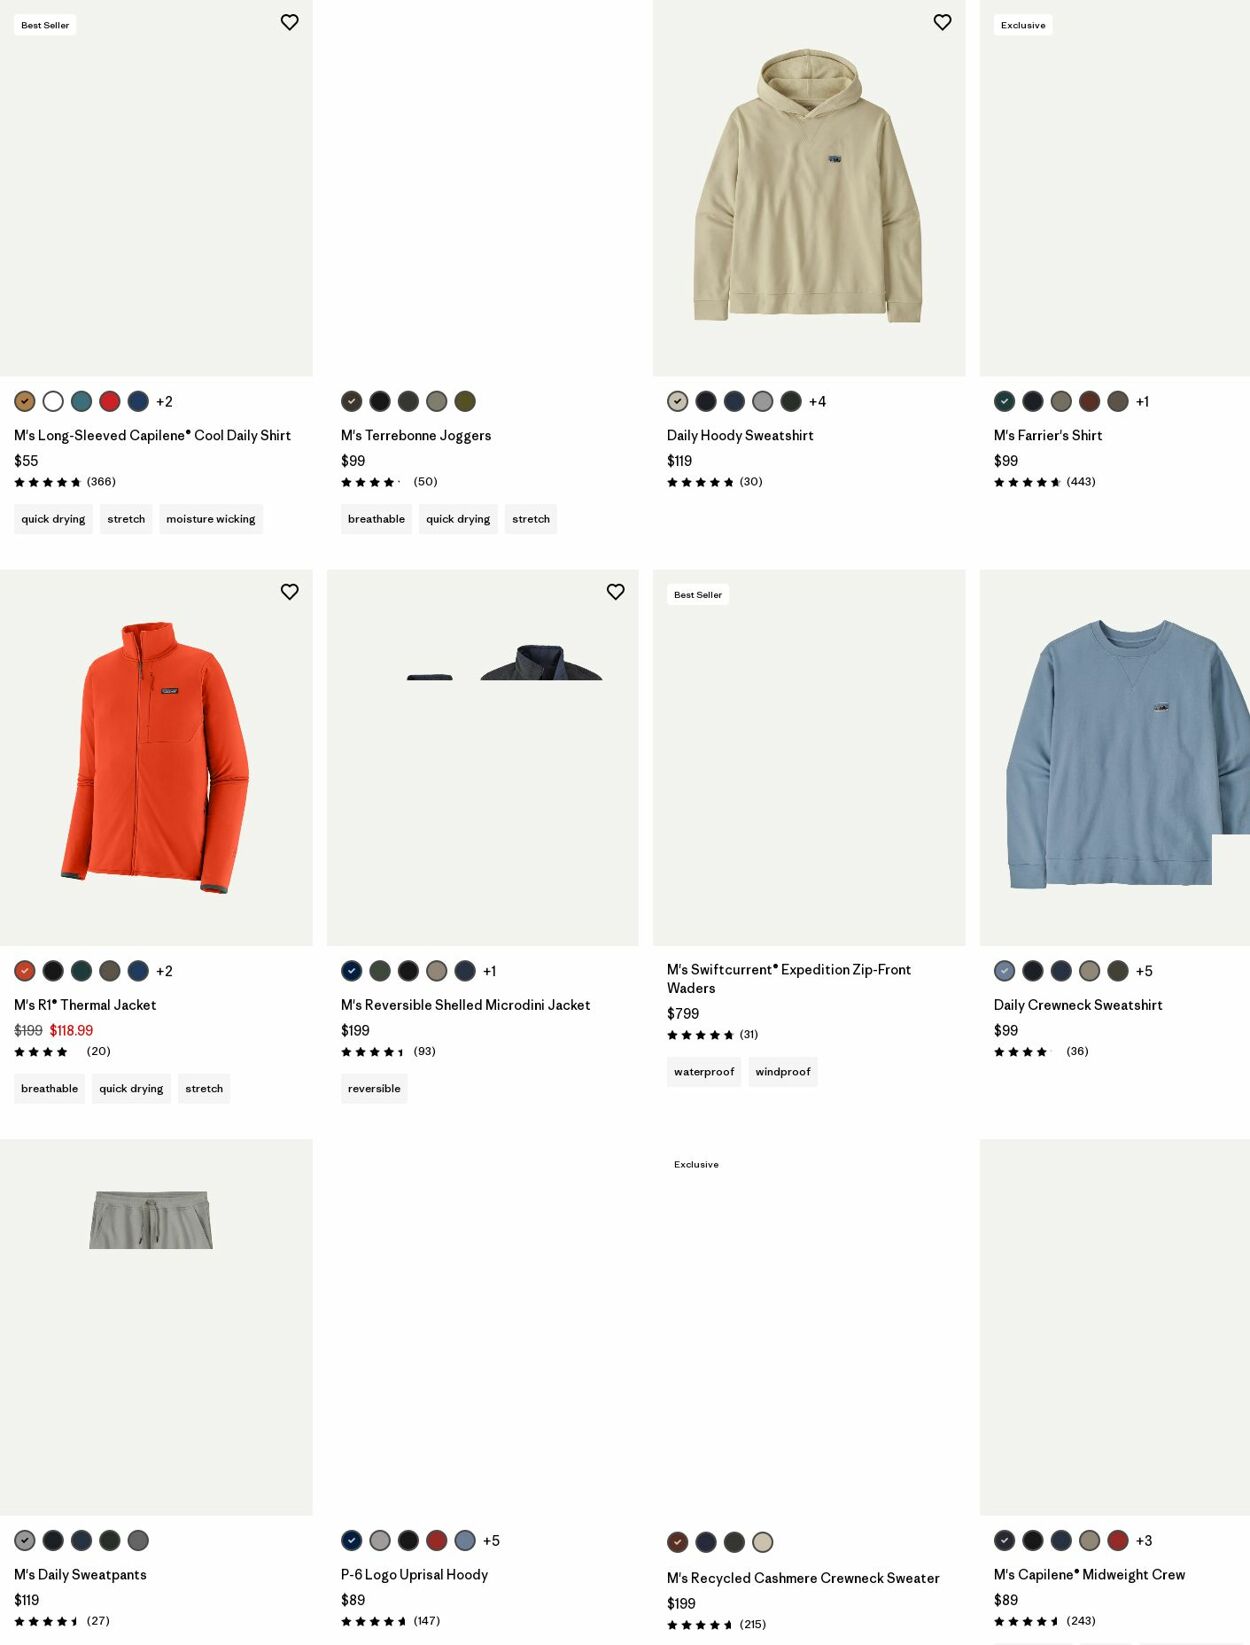
Task: View M's Swiftcurrent Expedition Zip-Front Waders
Action: (789, 979)
